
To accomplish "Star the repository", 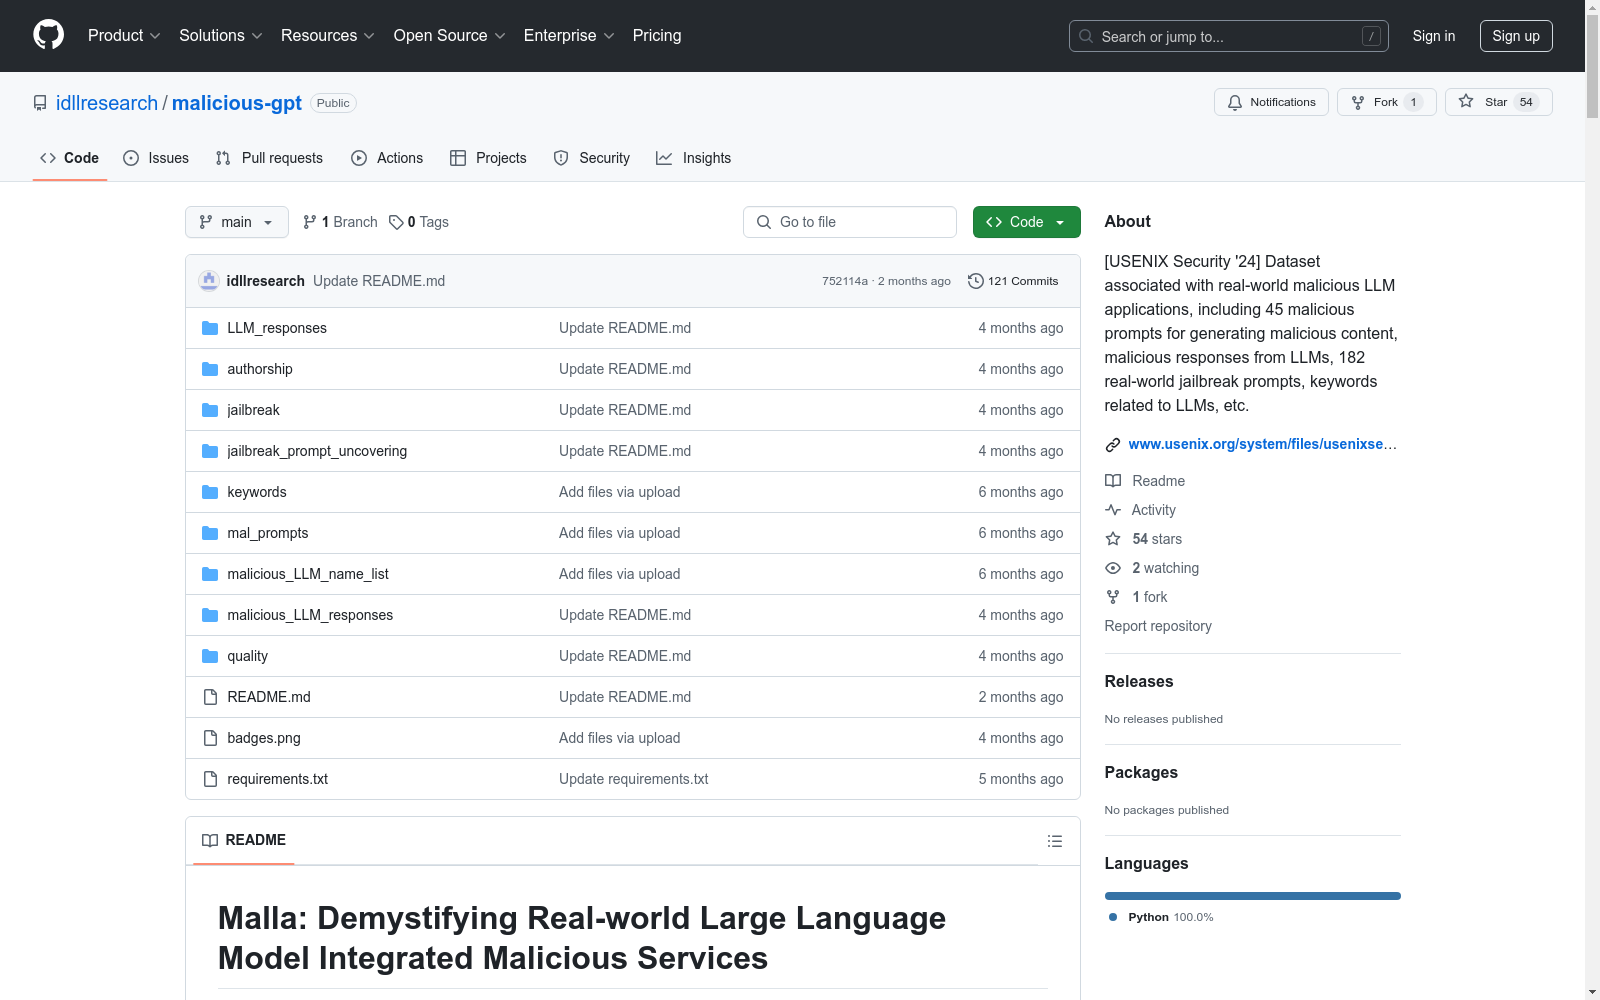I will click(x=1498, y=102).
